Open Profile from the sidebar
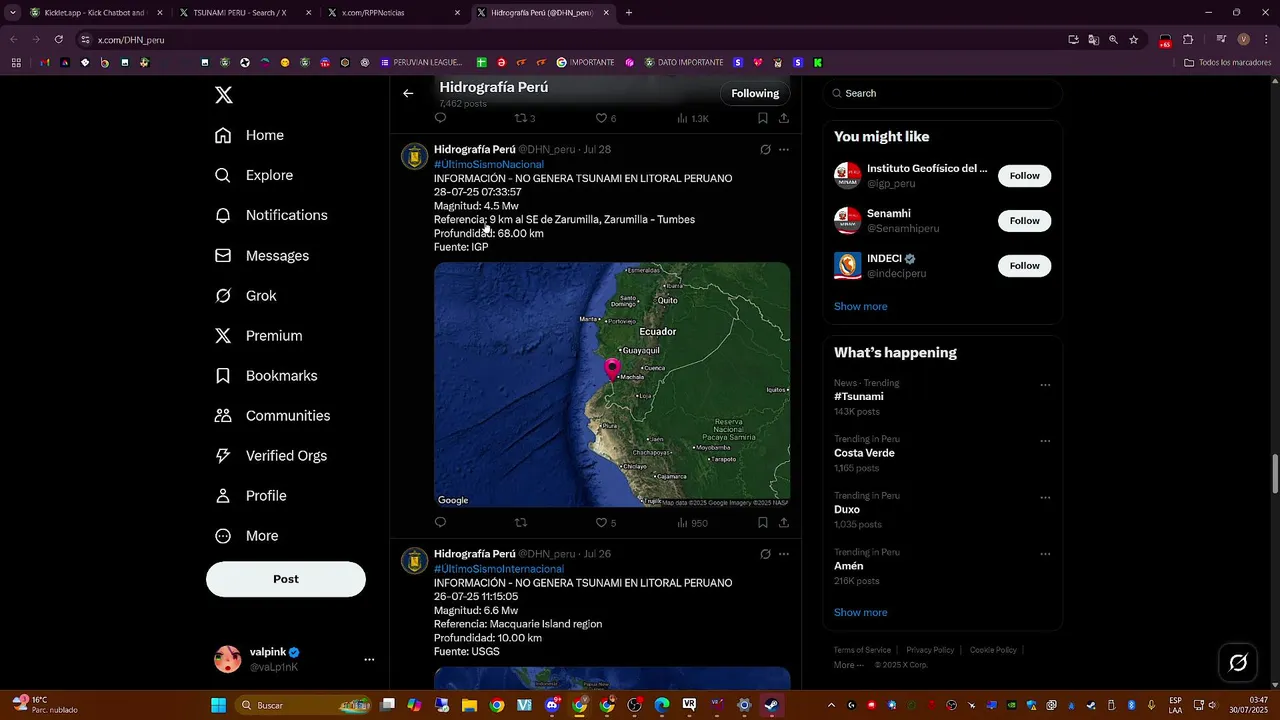The width and height of the screenshot is (1280, 720). tap(251, 496)
